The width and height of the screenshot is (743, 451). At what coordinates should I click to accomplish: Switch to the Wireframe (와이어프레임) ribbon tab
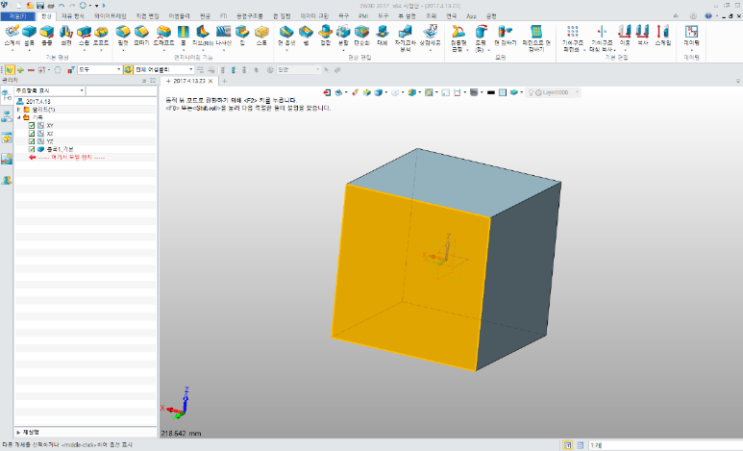point(110,16)
